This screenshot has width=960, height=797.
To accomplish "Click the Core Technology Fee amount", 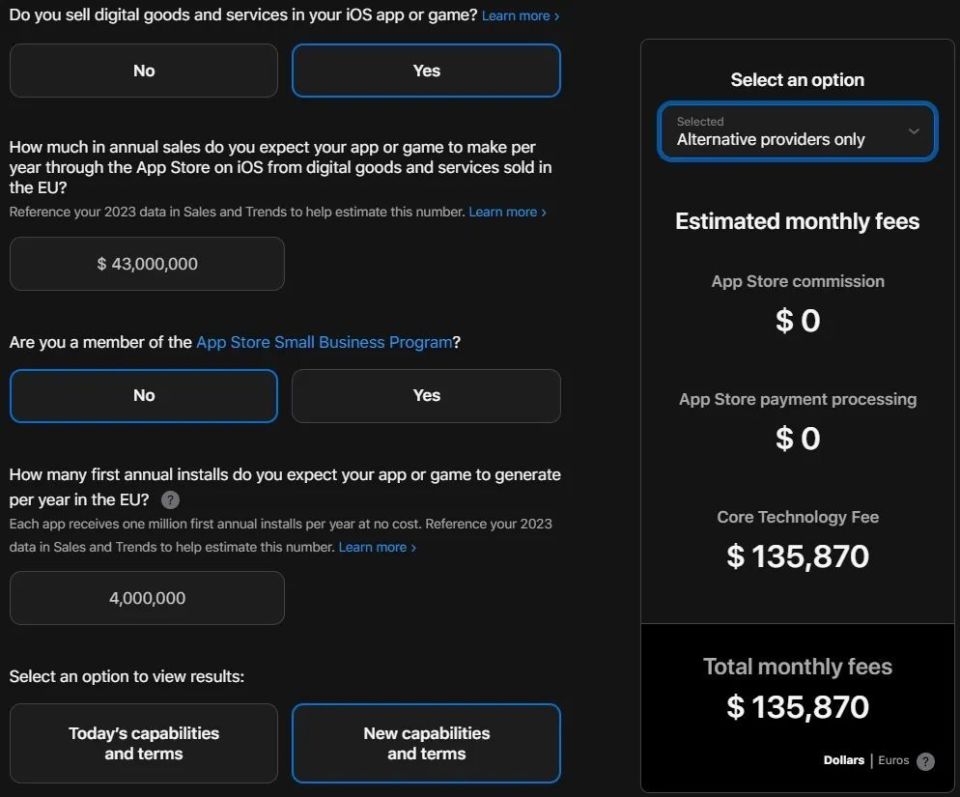I will point(797,557).
